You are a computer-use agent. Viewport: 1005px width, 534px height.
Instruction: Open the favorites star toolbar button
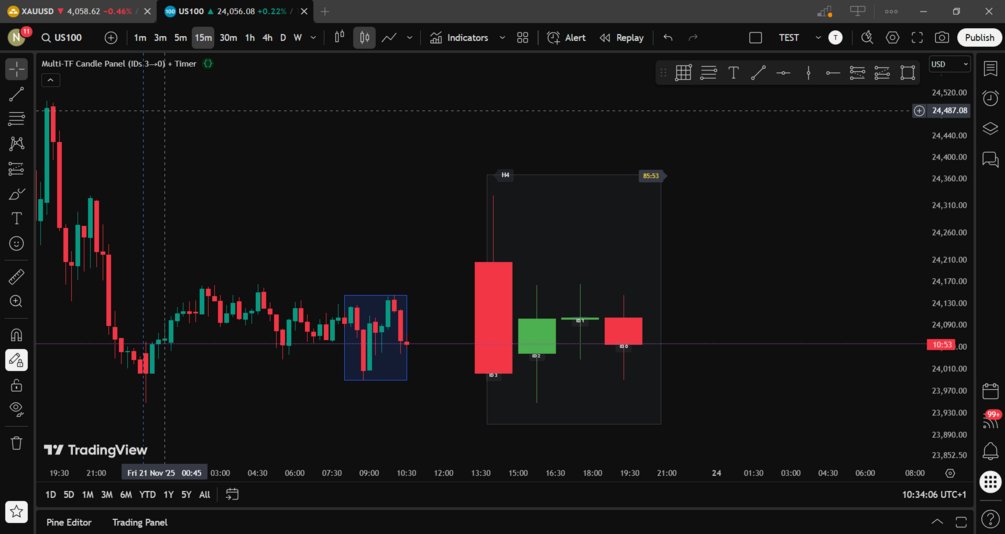17,512
